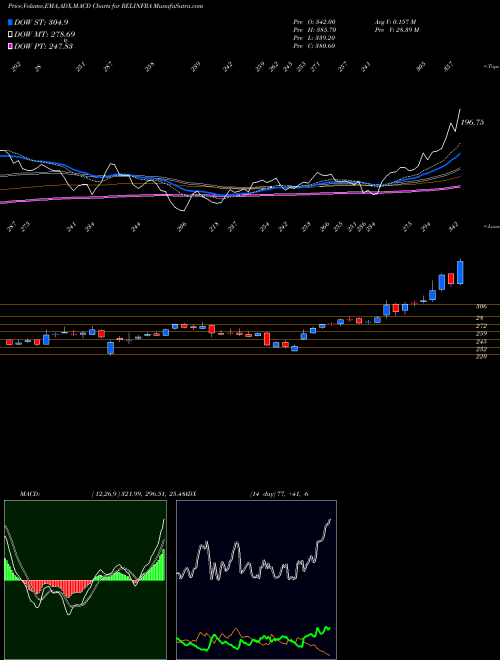
Task: Click the MACD: heading label
Action: [30, 494]
